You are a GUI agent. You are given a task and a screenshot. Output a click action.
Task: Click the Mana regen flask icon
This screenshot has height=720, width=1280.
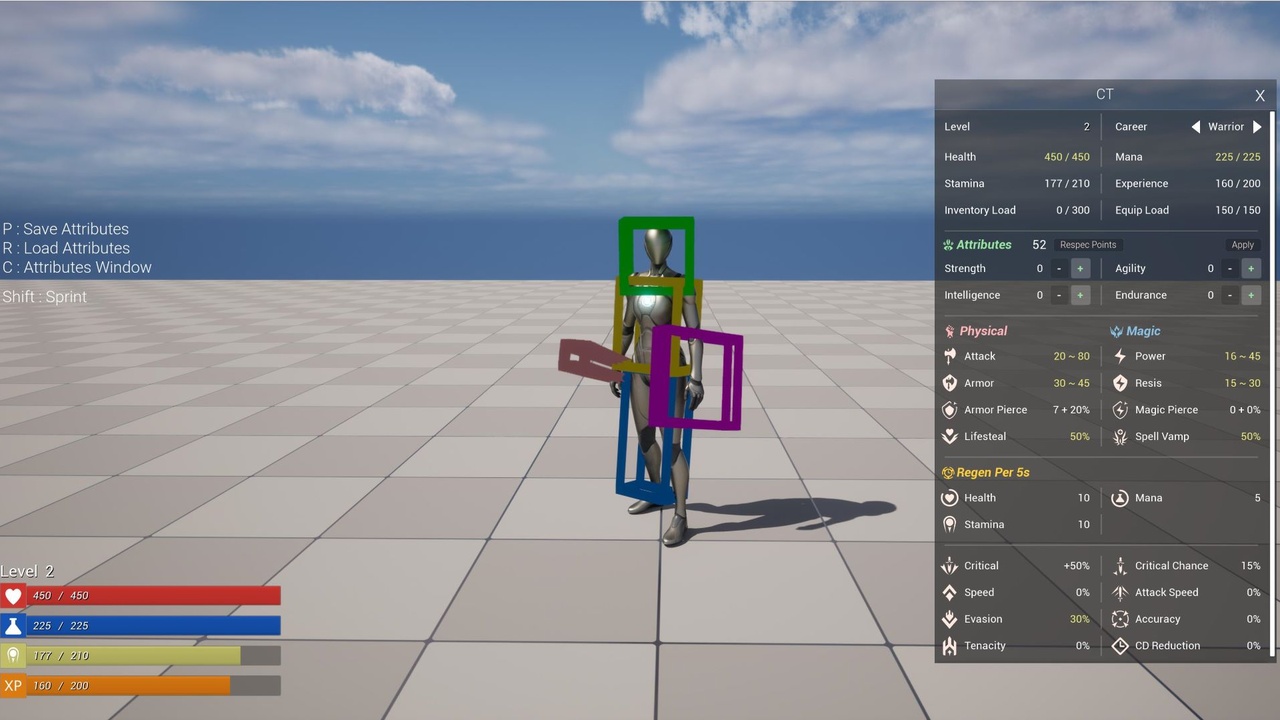(x=1120, y=498)
